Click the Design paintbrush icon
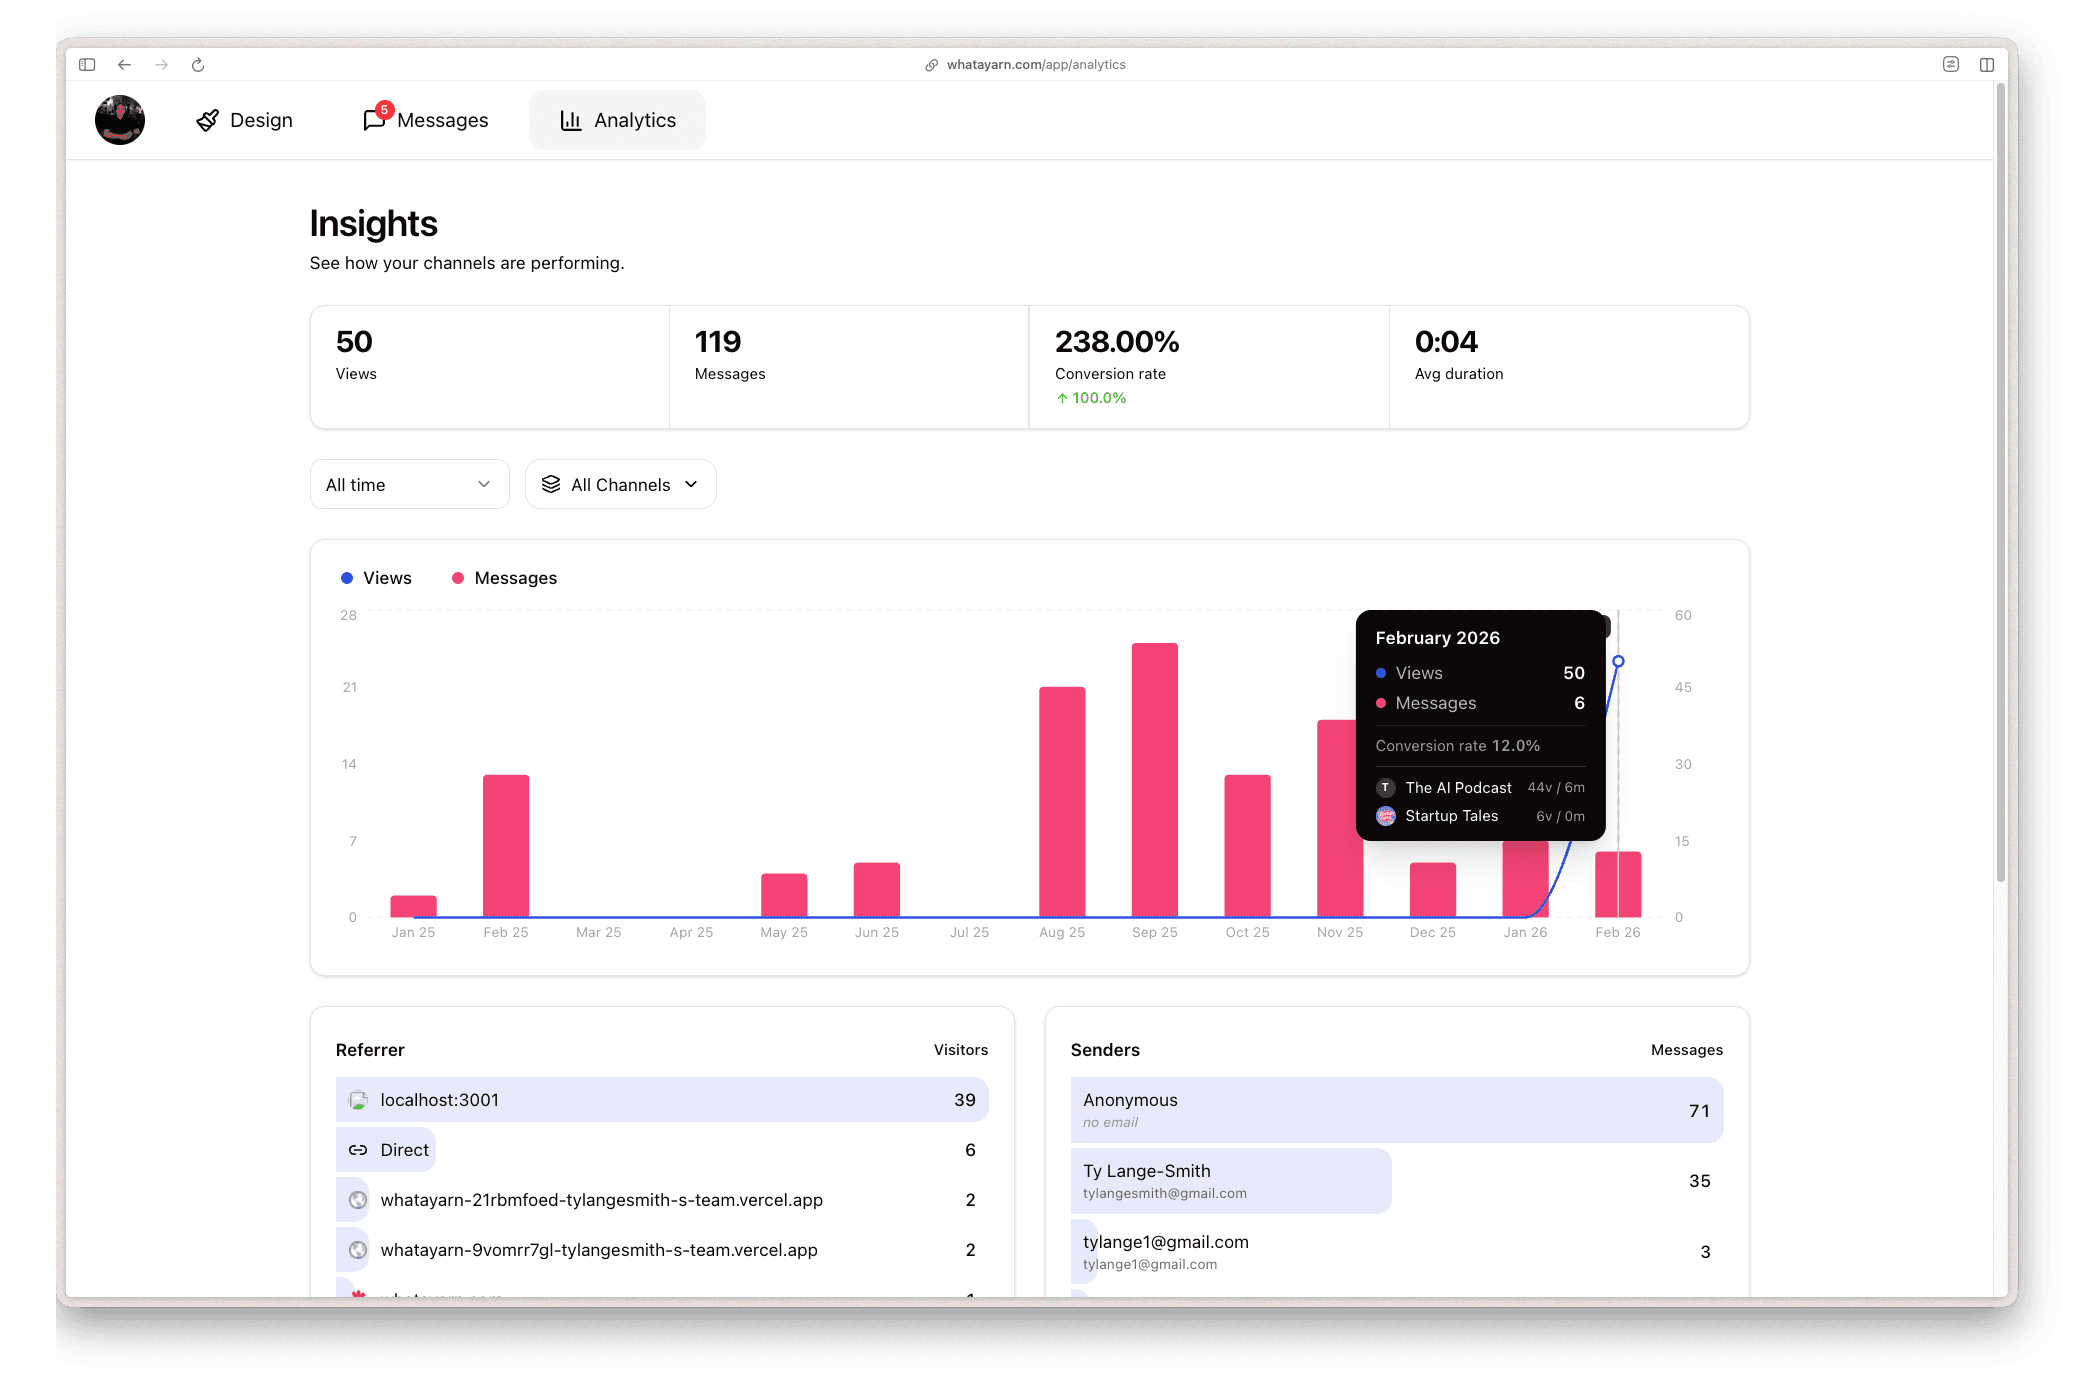 (x=207, y=120)
